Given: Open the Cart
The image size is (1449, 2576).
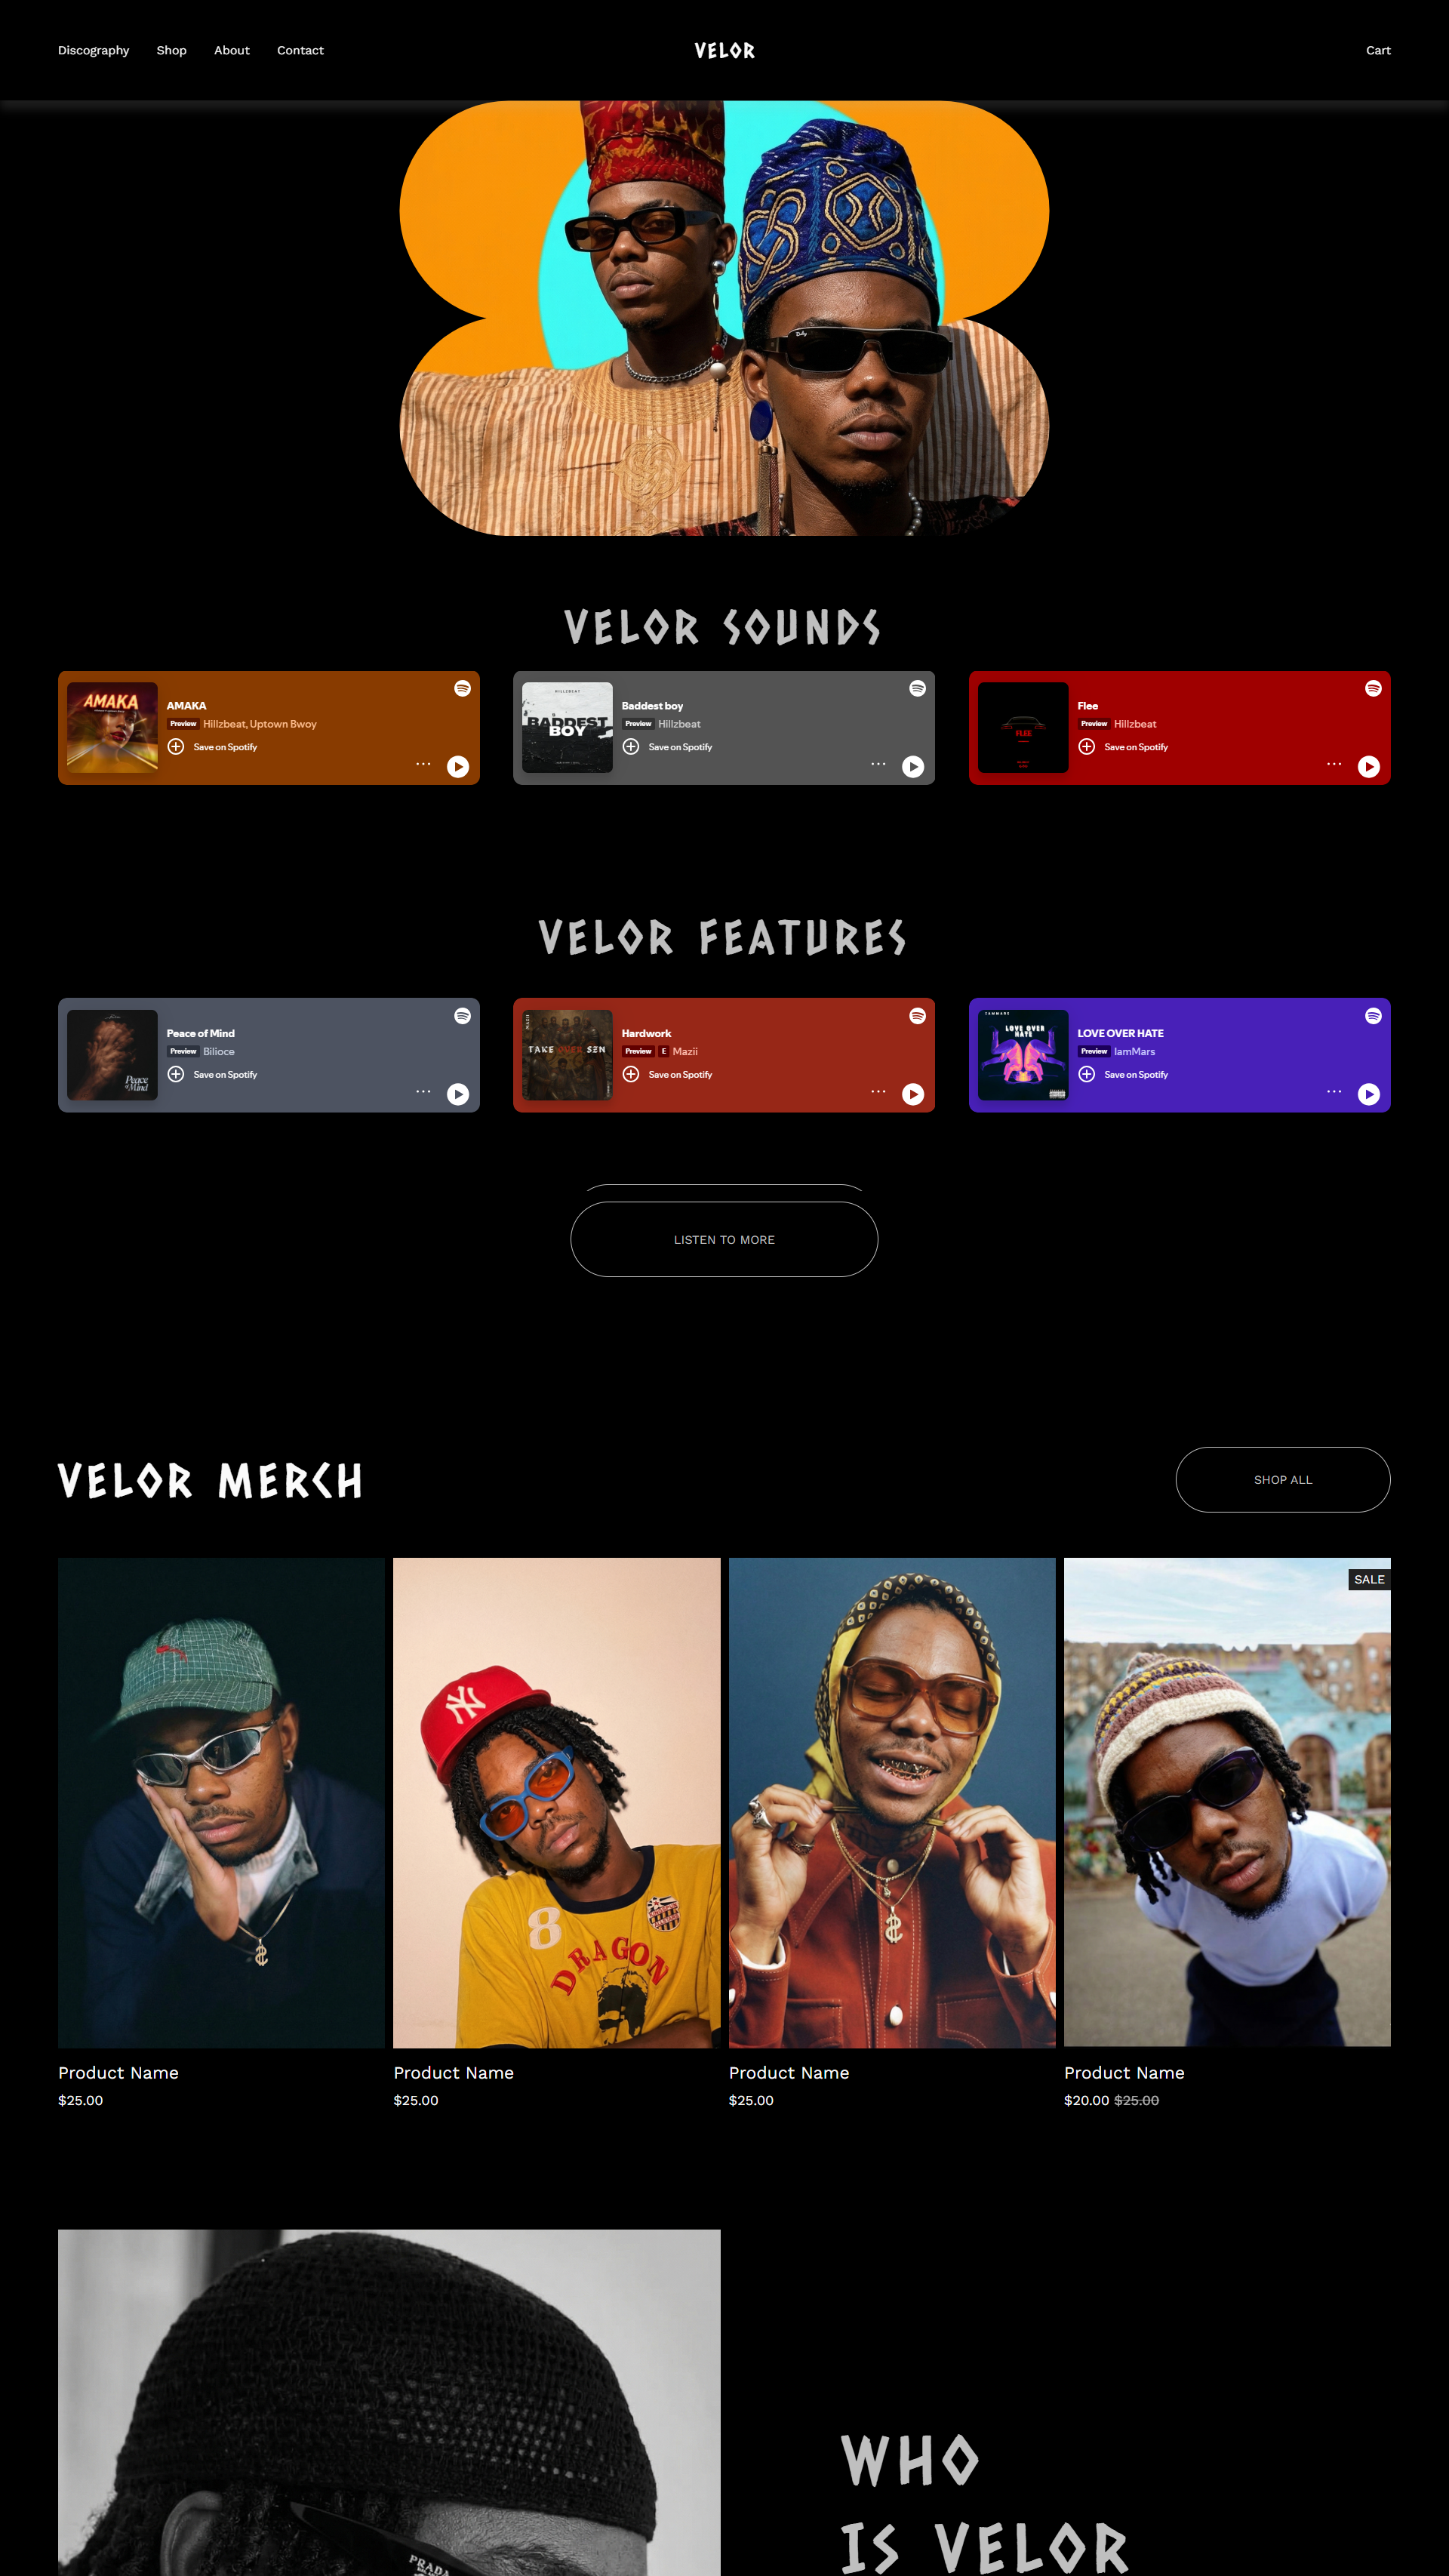Looking at the screenshot, I should (x=1378, y=50).
